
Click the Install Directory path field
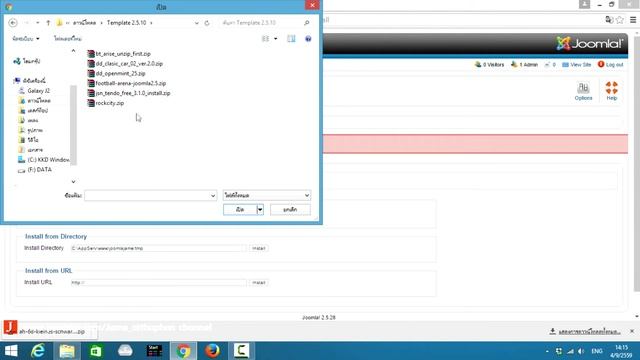[x=158, y=248]
